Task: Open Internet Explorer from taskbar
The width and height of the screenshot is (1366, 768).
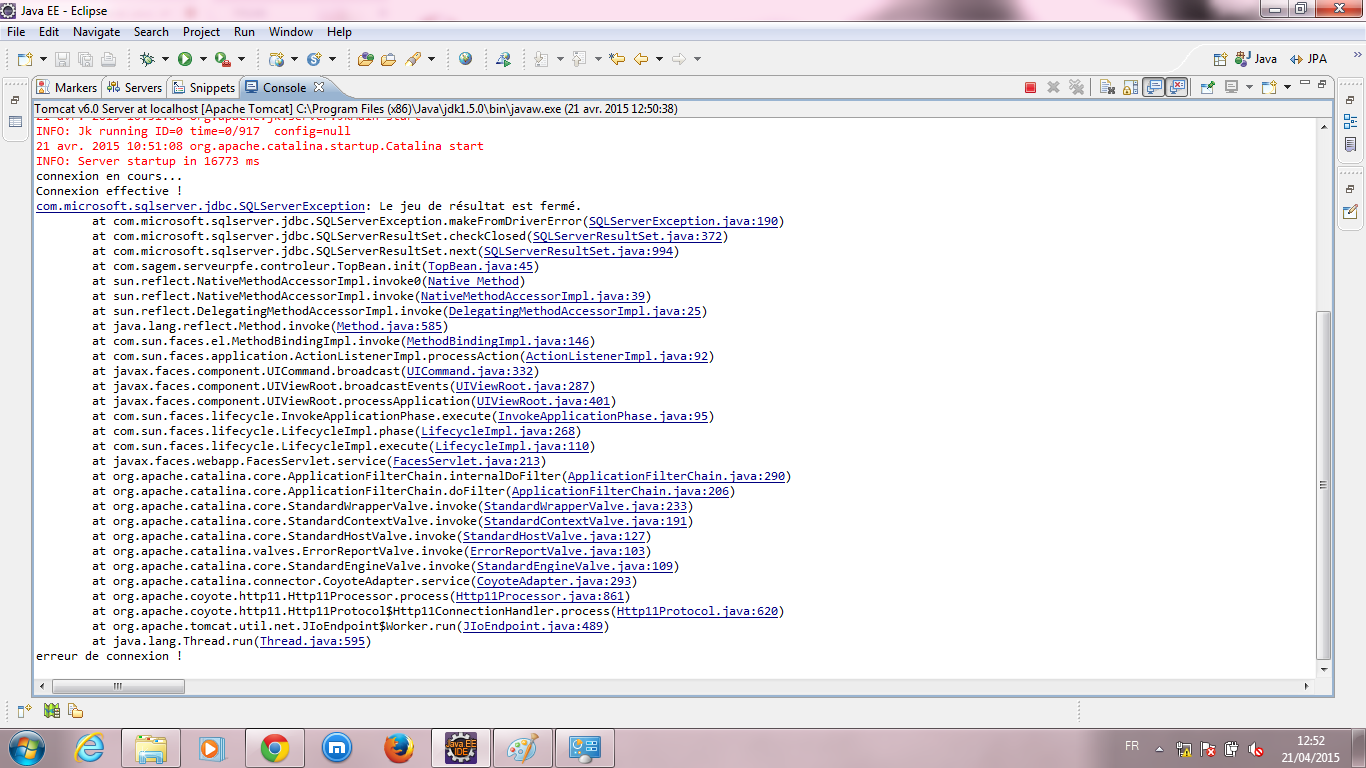Action: click(x=90, y=747)
